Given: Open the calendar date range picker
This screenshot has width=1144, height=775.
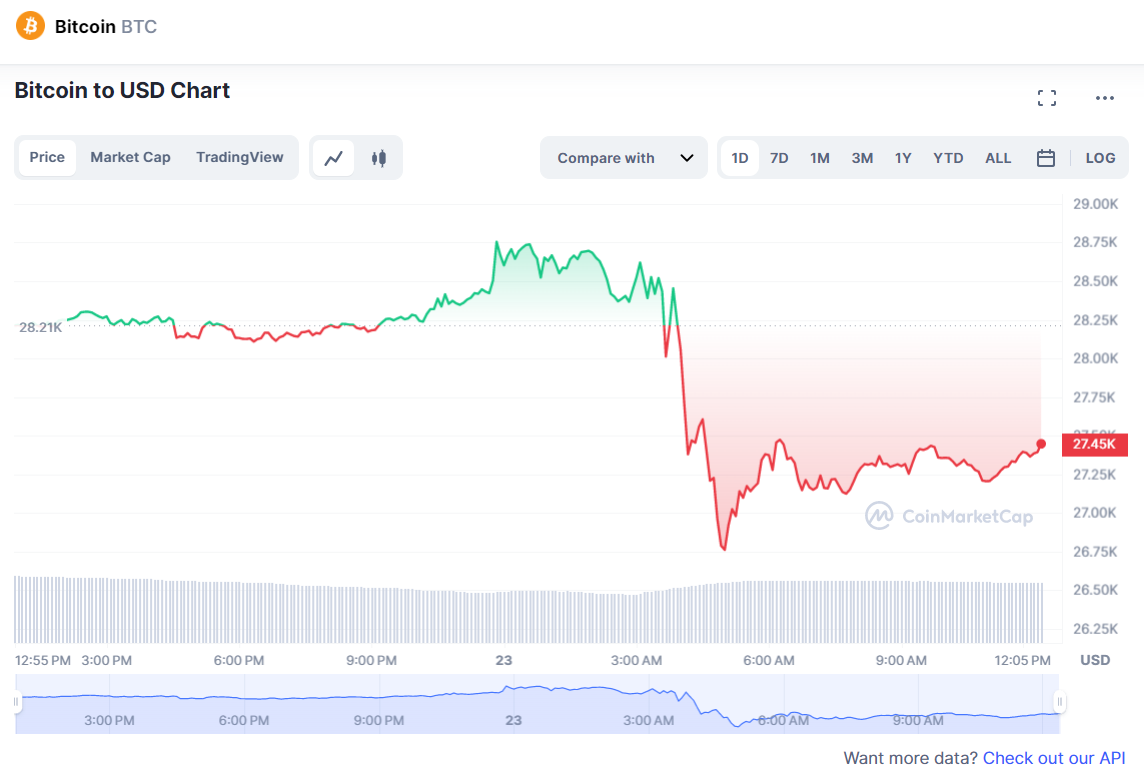Looking at the screenshot, I should click(1046, 158).
